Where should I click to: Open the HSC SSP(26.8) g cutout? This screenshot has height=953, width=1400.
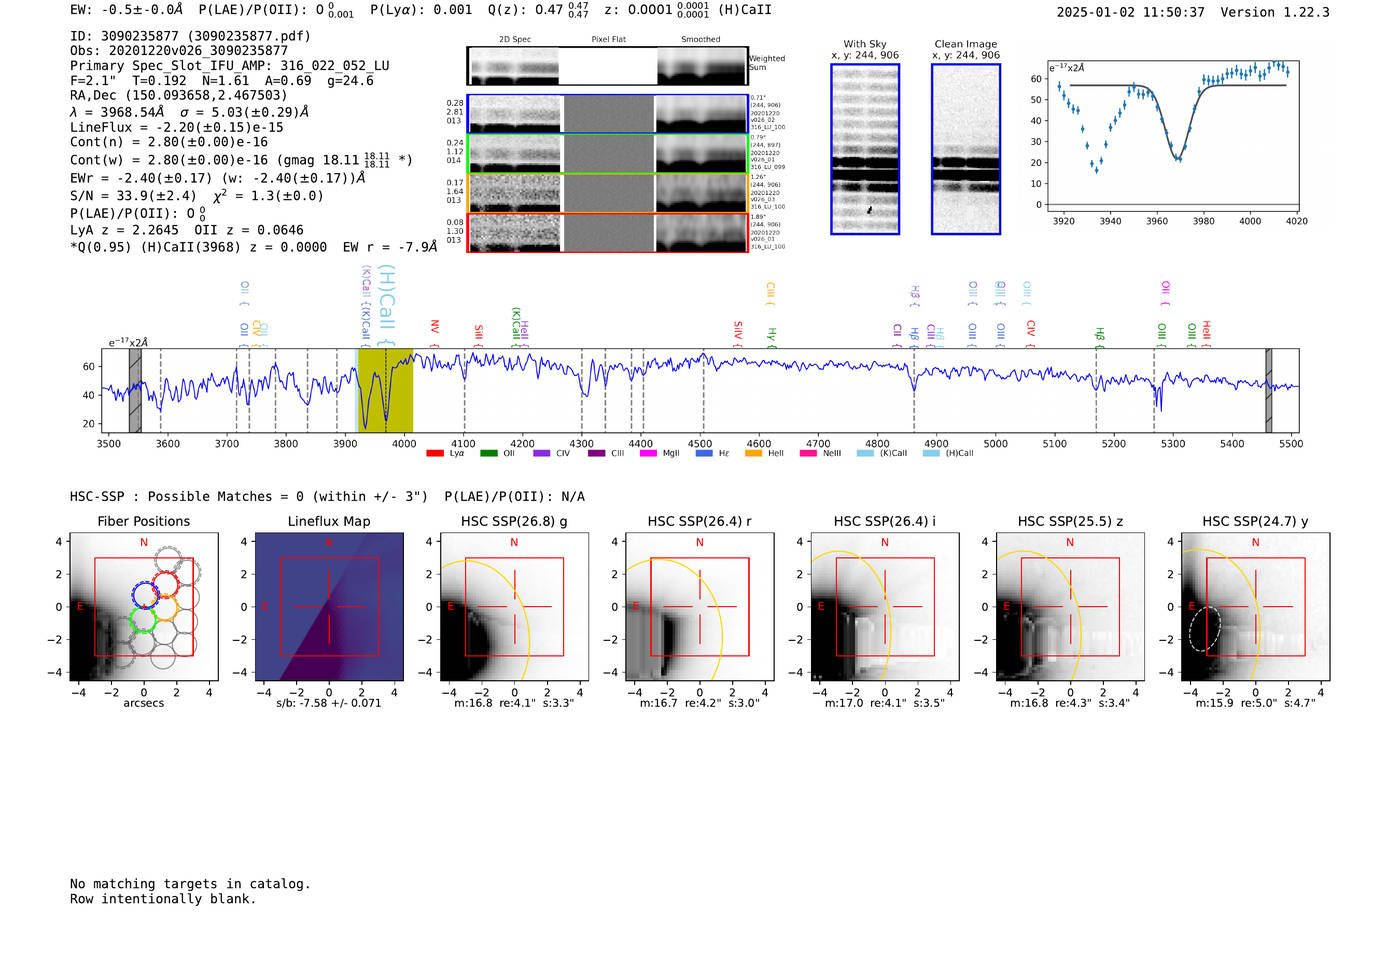(x=514, y=606)
